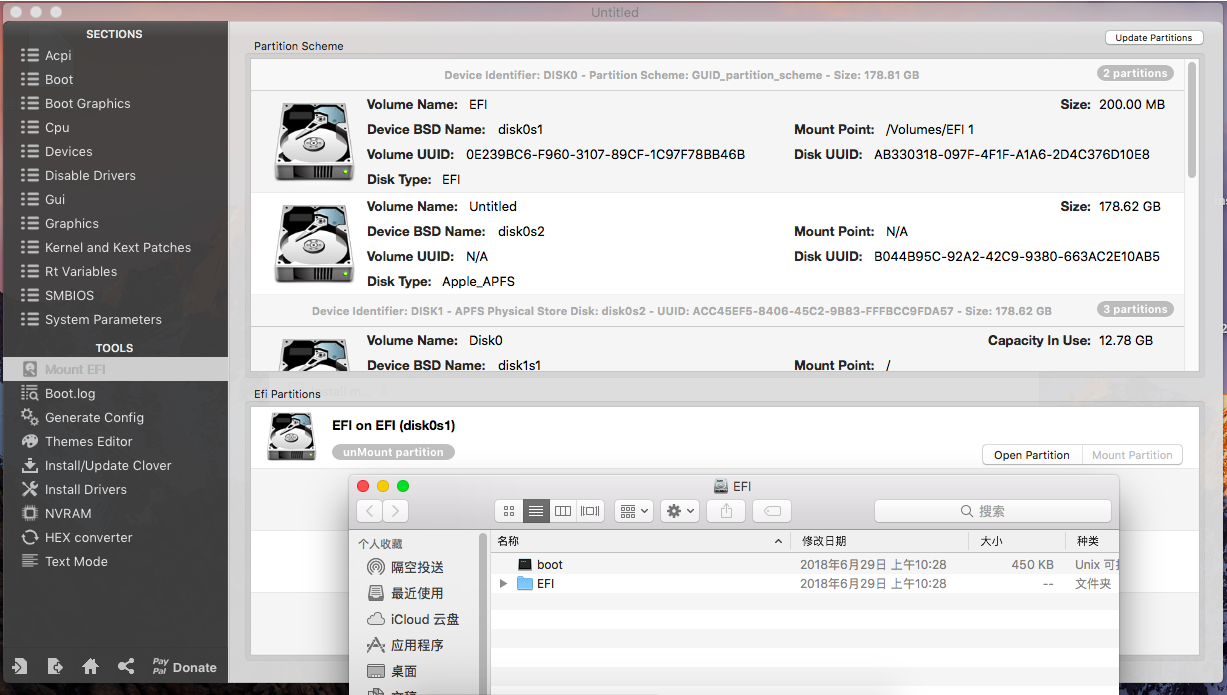Click the Mount Partition button
This screenshot has width=1227, height=695.
click(1132, 455)
